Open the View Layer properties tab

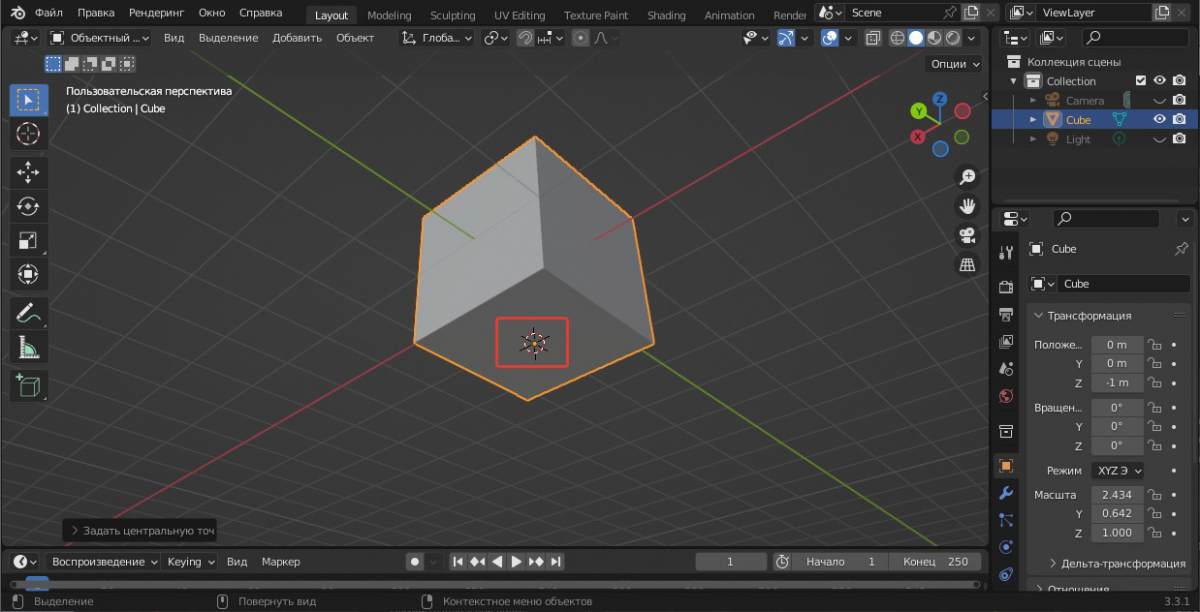point(1006,342)
